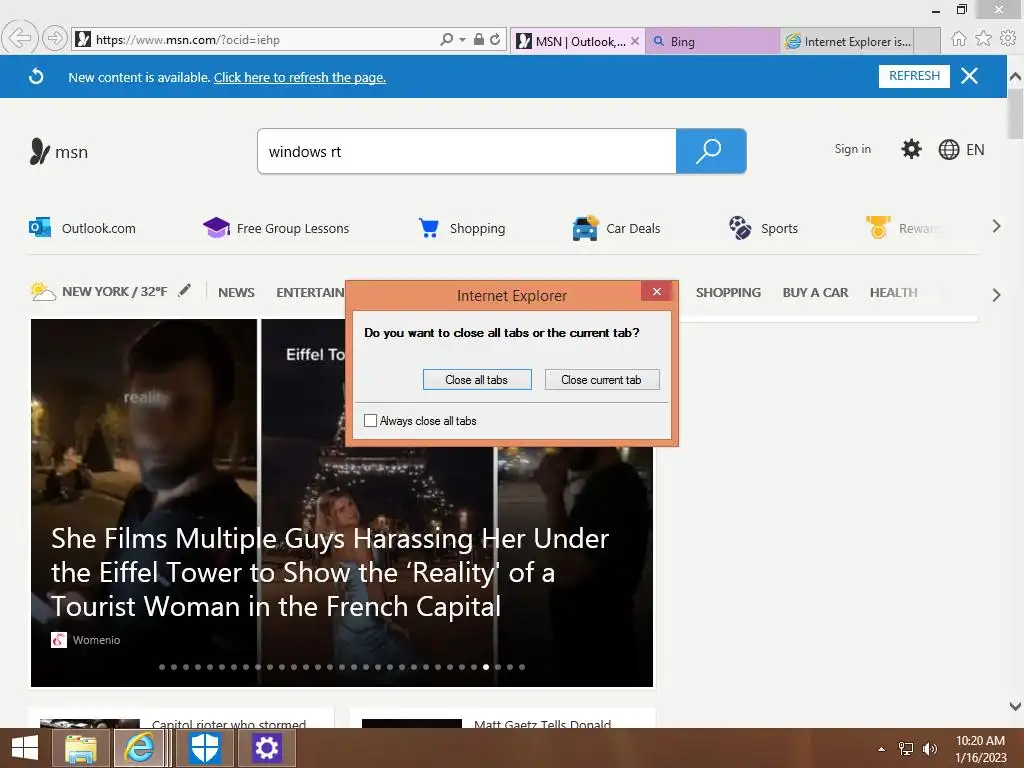The width and height of the screenshot is (1024, 768).
Task: Close the MSN tab with its X
Action: pyautogui.click(x=634, y=41)
